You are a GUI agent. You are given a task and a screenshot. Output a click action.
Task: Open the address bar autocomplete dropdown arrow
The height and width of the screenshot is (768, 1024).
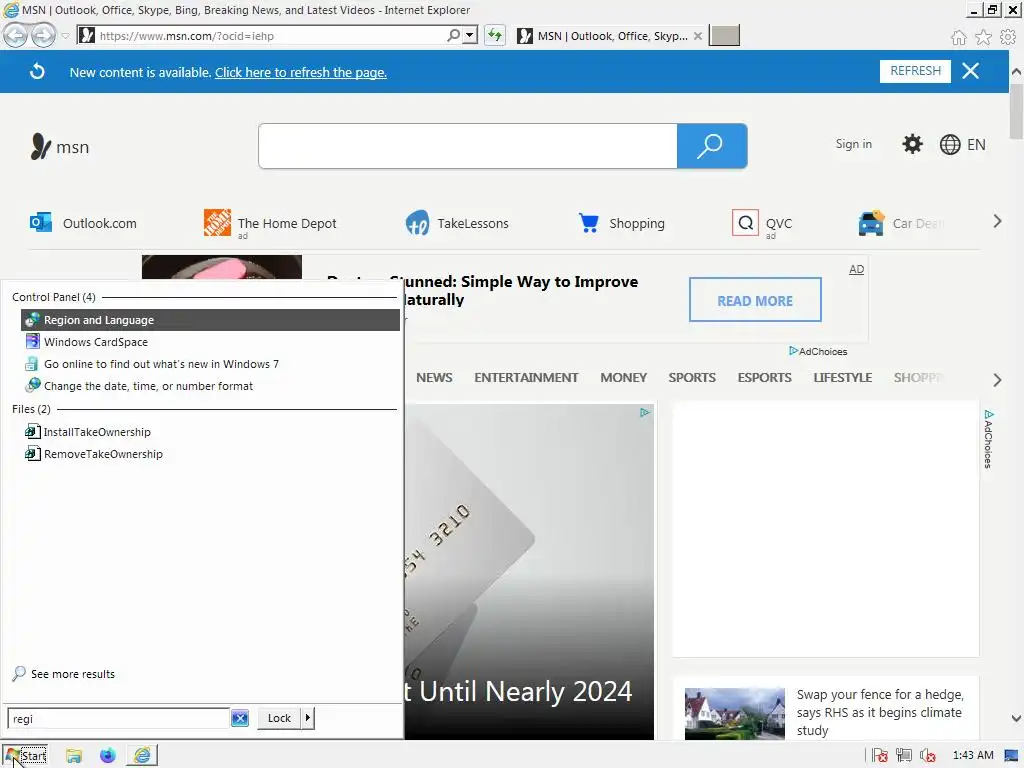coord(470,35)
